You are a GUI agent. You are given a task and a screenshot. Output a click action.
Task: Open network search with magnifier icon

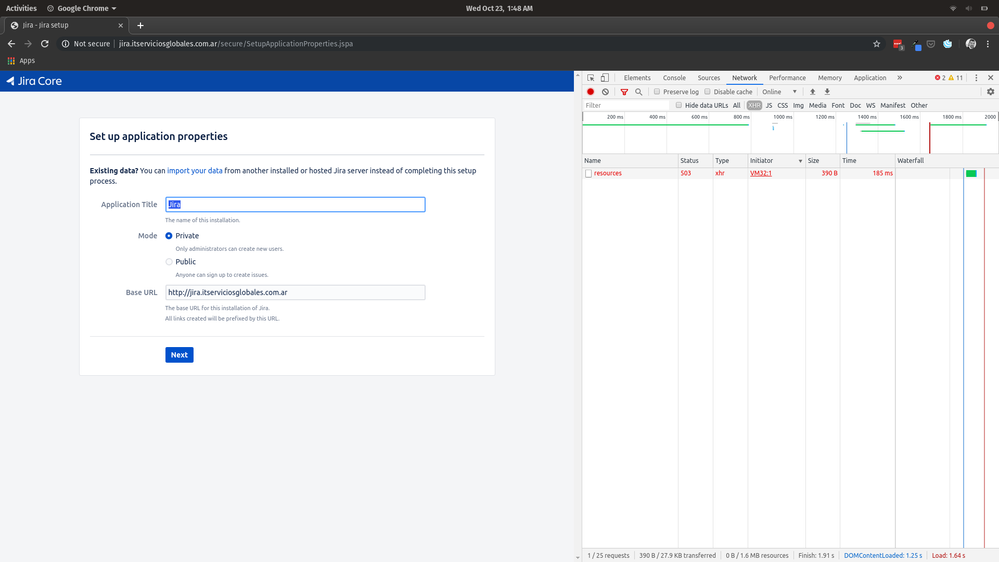[638, 92]
